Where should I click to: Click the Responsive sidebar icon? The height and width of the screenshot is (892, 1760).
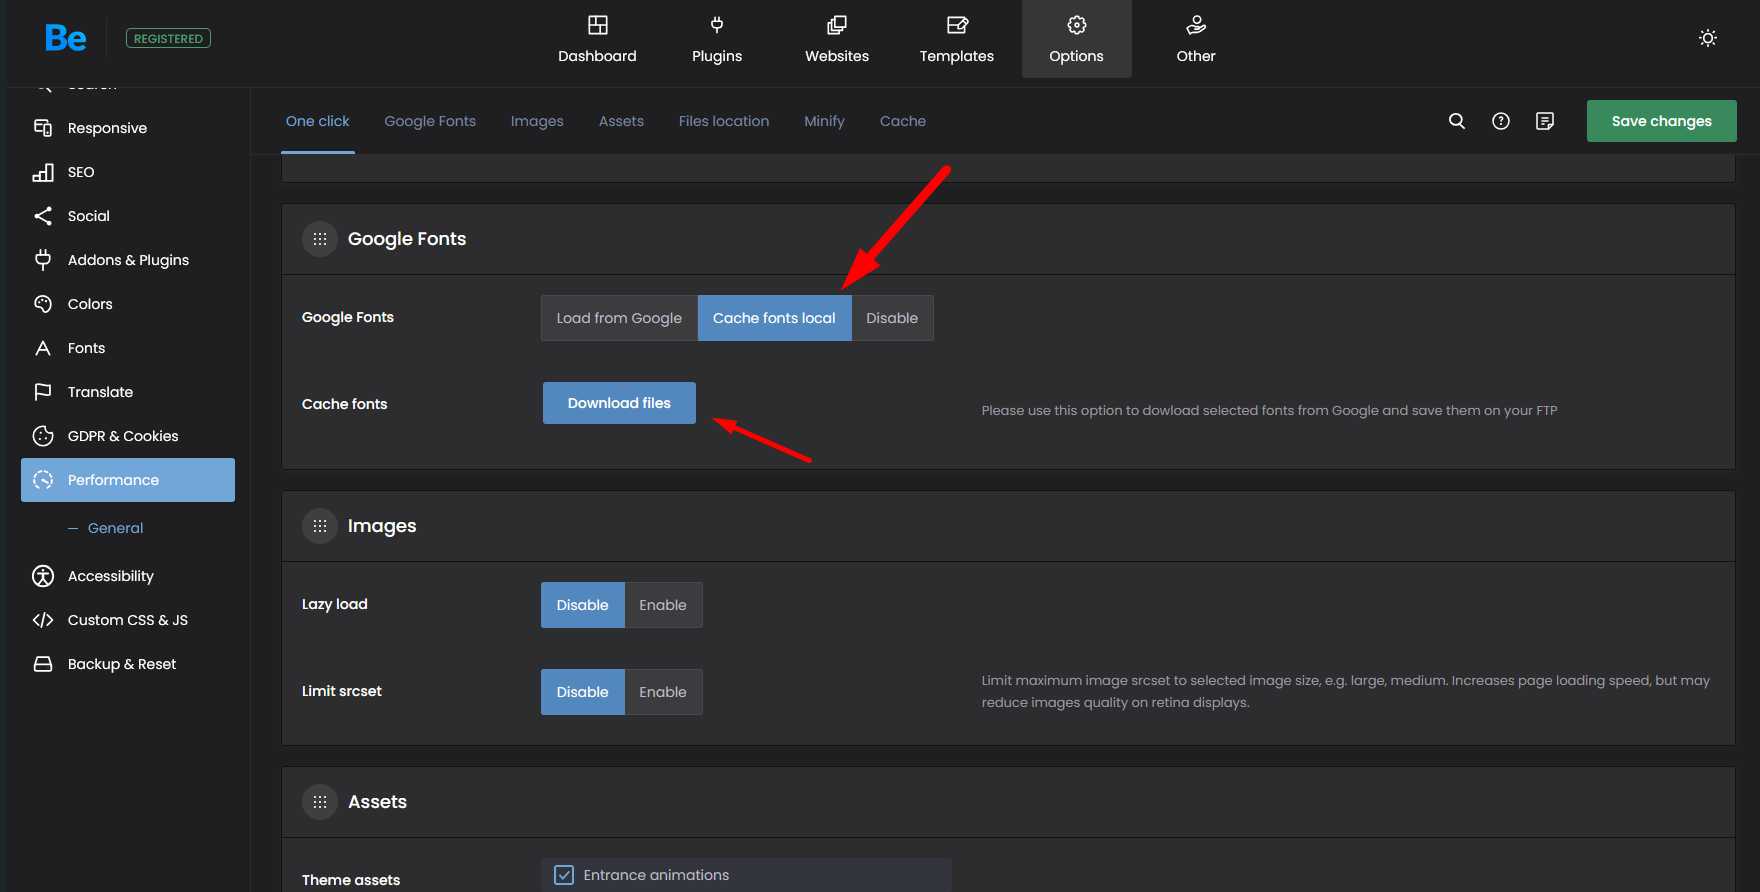pyautogui.click(x=43, y=128)
